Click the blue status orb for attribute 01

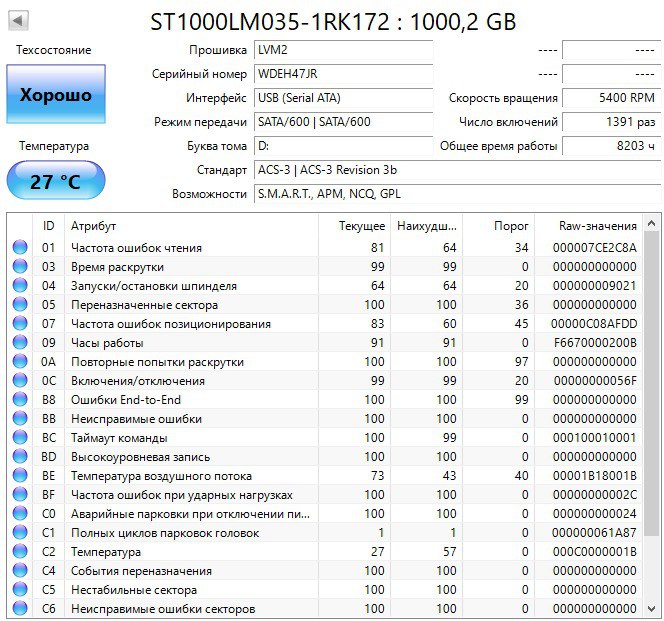click(19, 248)
